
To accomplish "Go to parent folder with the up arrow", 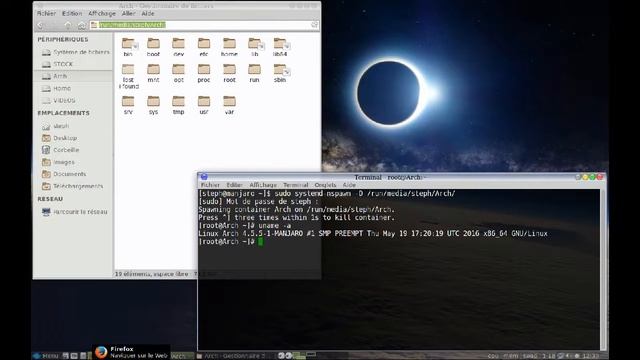I will (x=68, y=25).
